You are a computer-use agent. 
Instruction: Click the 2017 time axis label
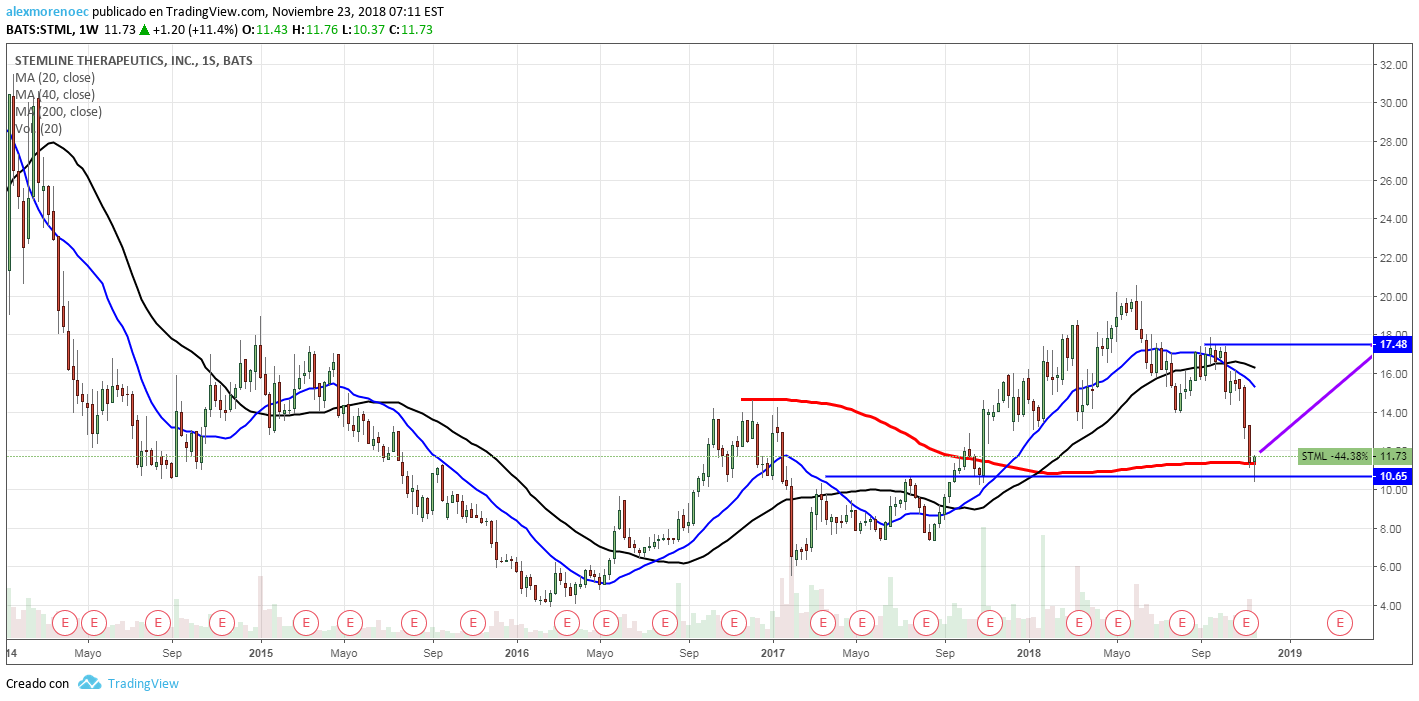(773, 653)
